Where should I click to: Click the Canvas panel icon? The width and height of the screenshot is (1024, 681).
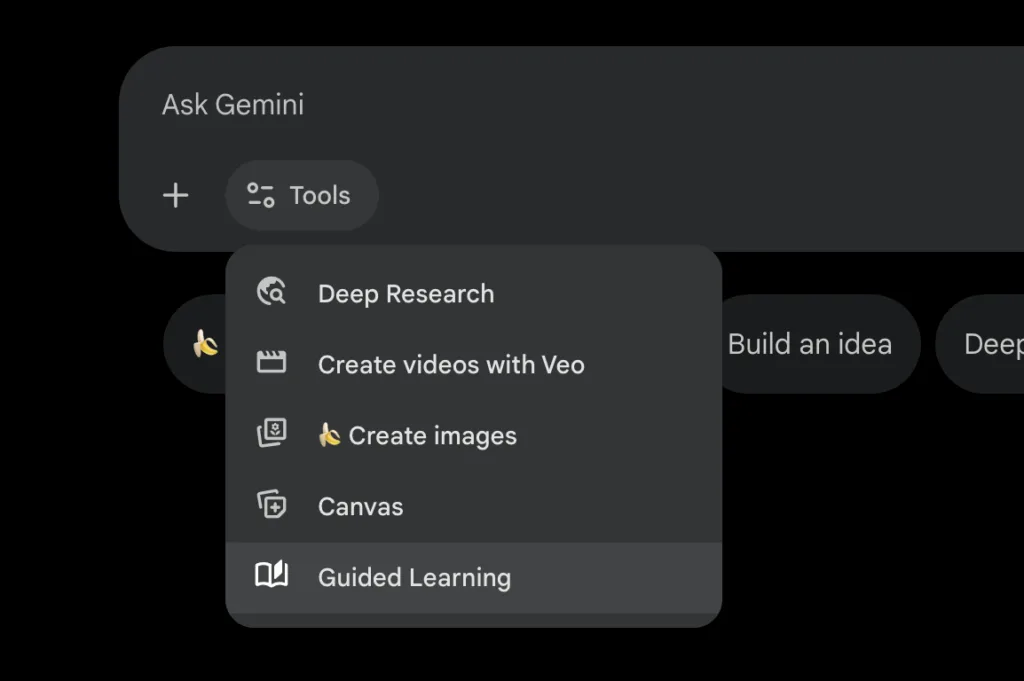(270, 506)
